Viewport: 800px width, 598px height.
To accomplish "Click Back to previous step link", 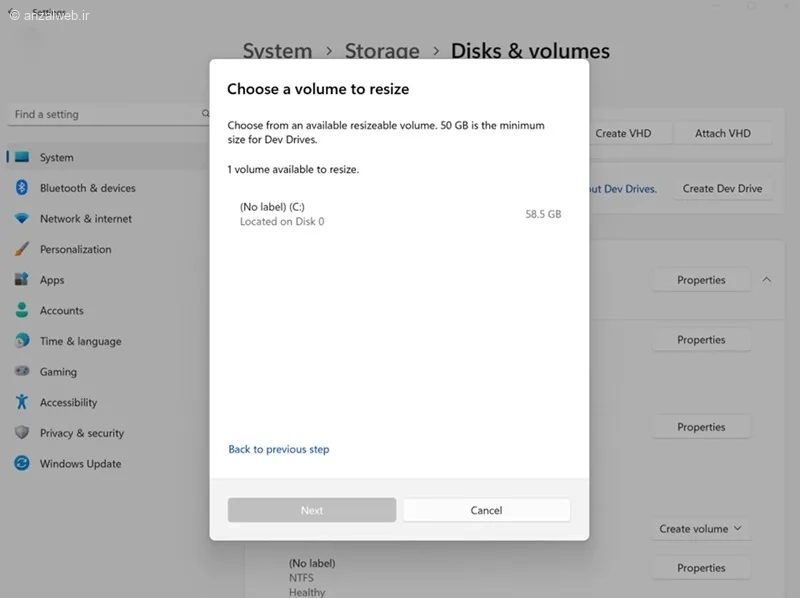I will click(x=279, y=450).
